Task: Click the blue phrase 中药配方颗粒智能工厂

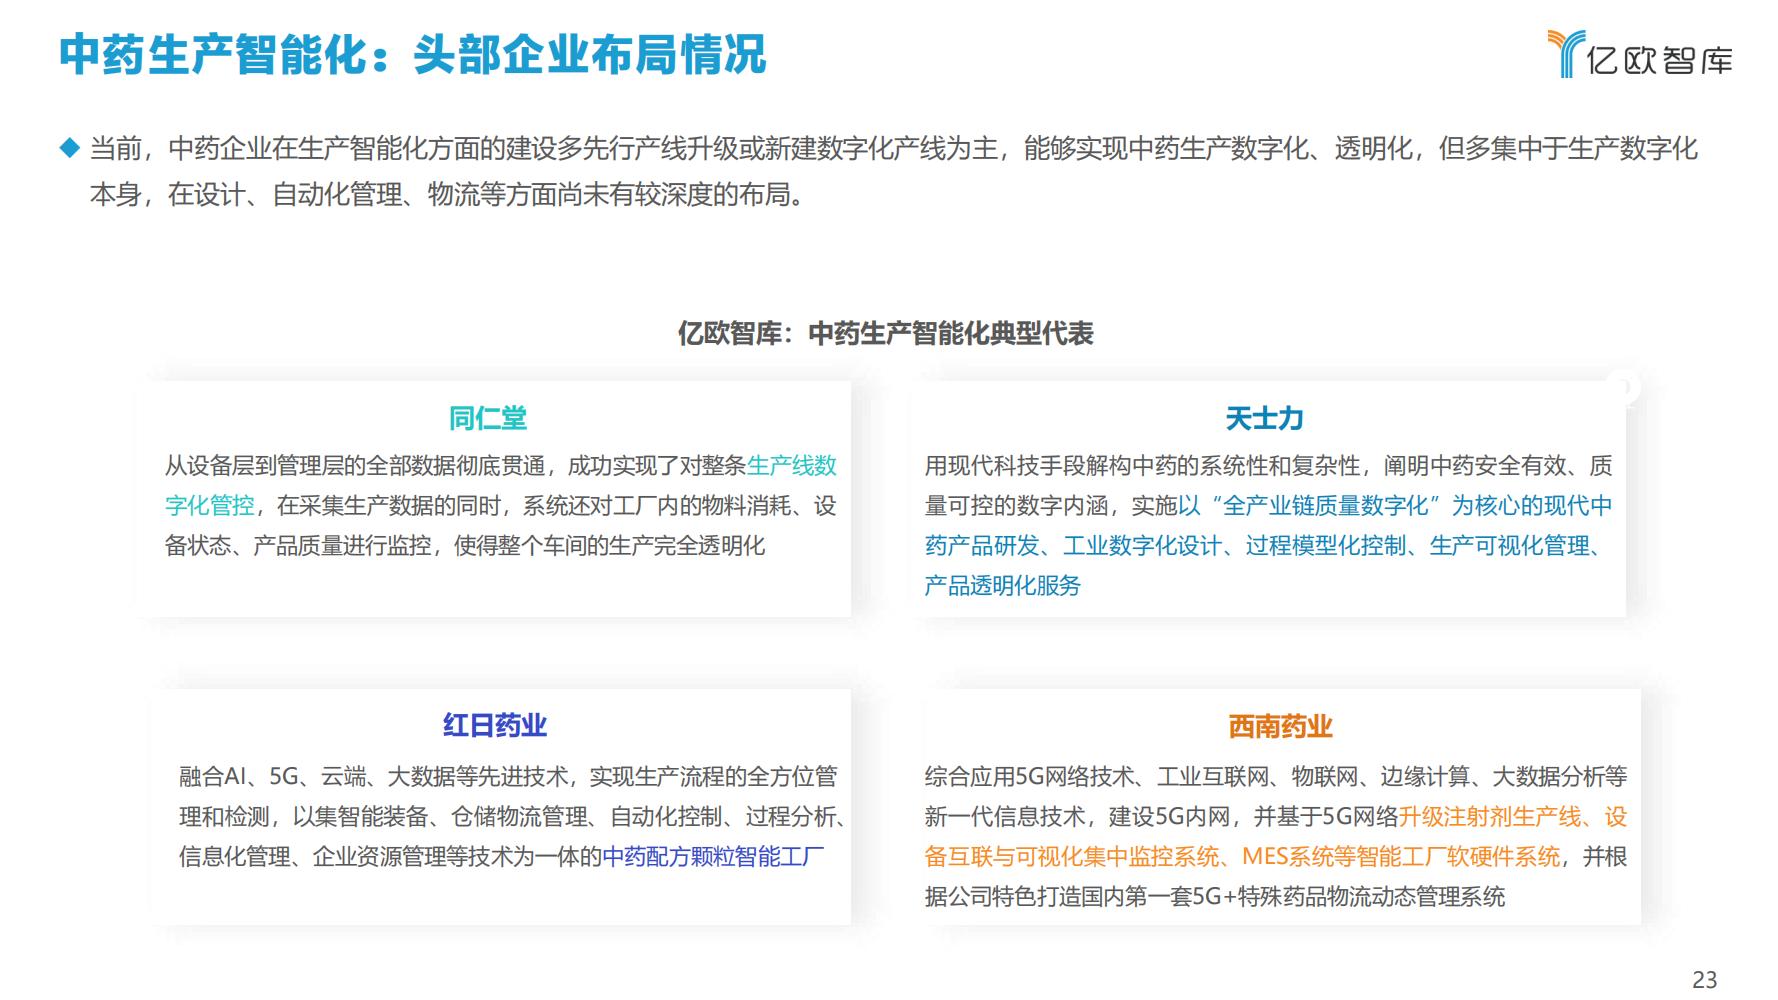Action: coord(713,857)
